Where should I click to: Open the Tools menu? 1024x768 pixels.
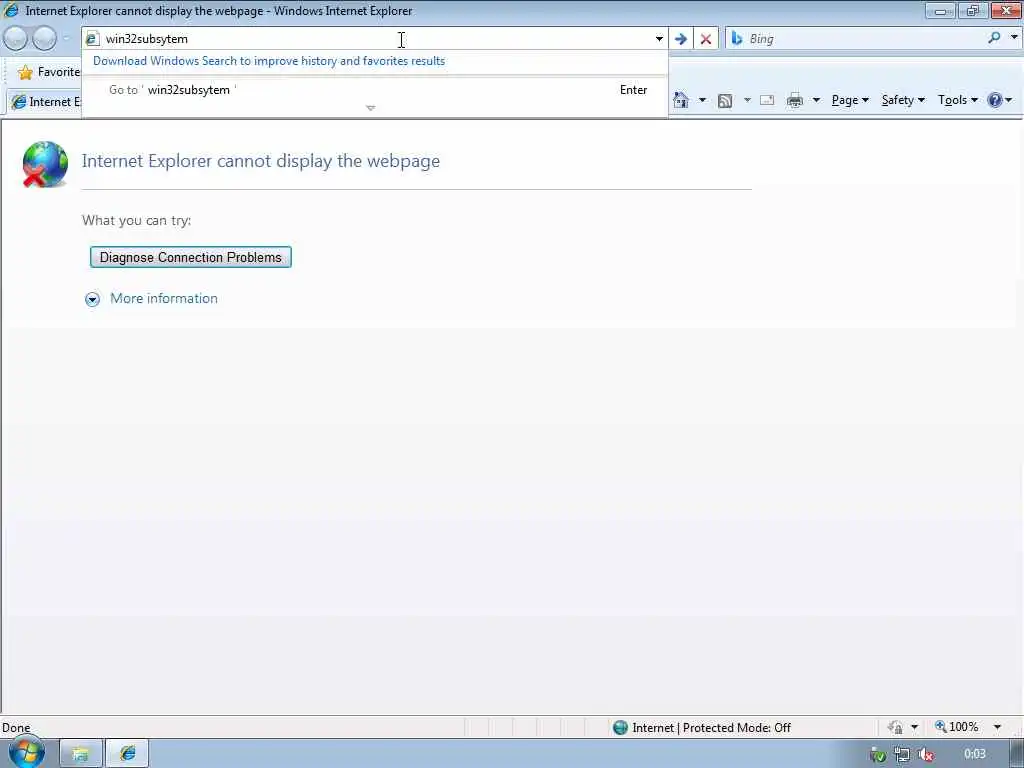tap(957, 100)
